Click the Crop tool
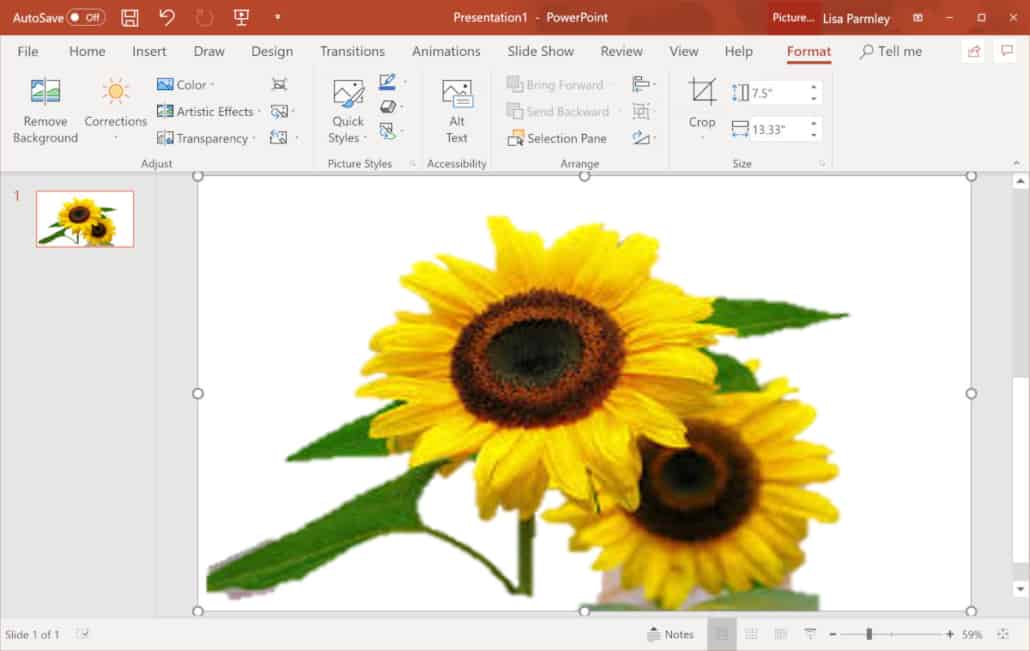1030x651 pixels. (701, 105)
